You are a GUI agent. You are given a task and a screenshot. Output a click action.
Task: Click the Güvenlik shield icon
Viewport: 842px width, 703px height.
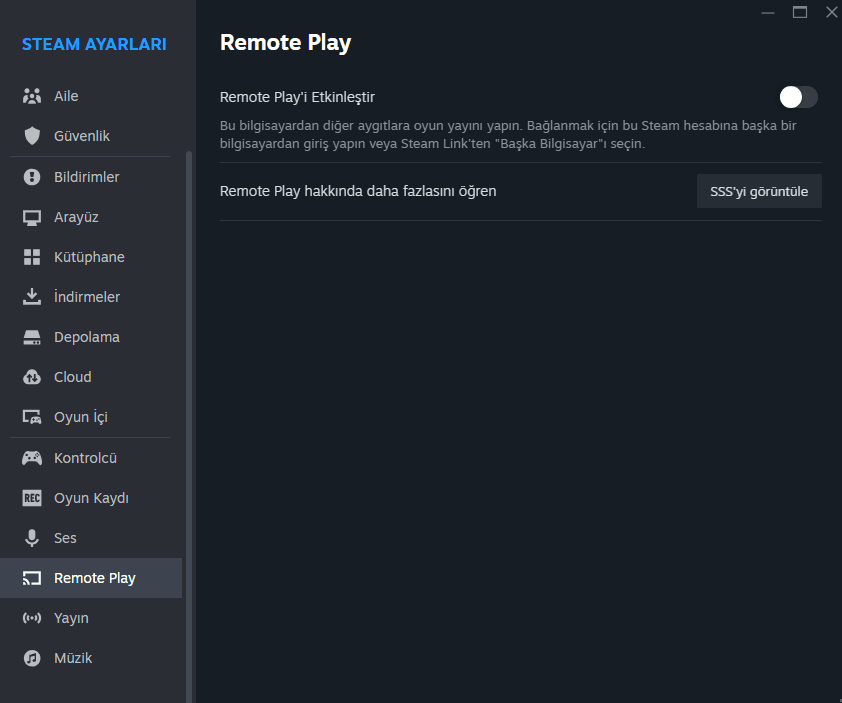click(32, 136)
